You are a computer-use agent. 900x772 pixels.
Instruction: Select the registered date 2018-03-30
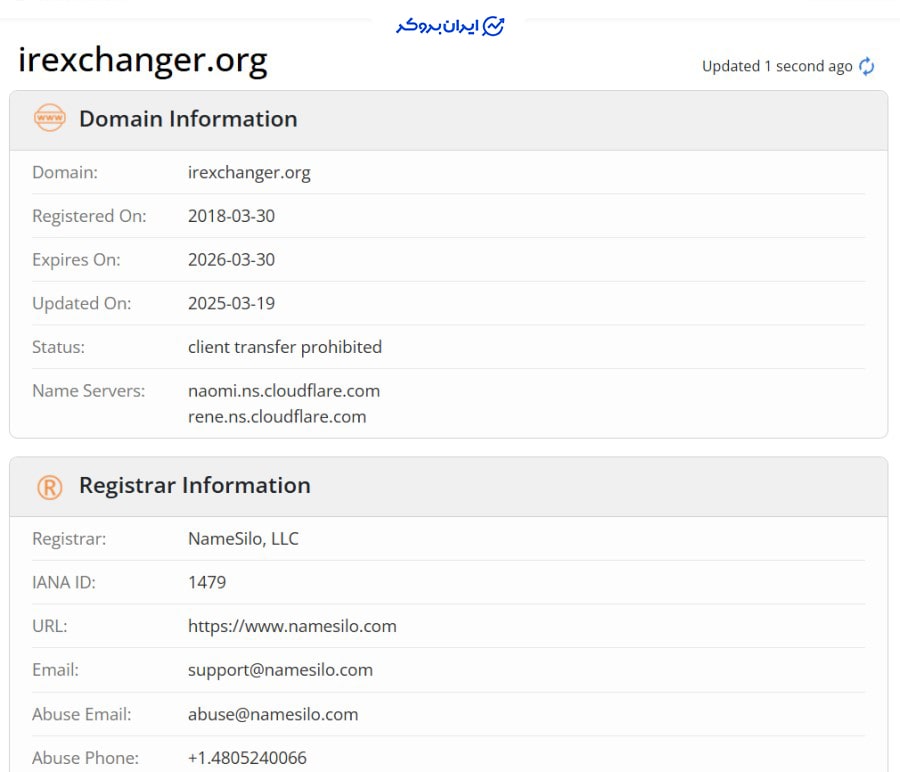tap(231, 216)
